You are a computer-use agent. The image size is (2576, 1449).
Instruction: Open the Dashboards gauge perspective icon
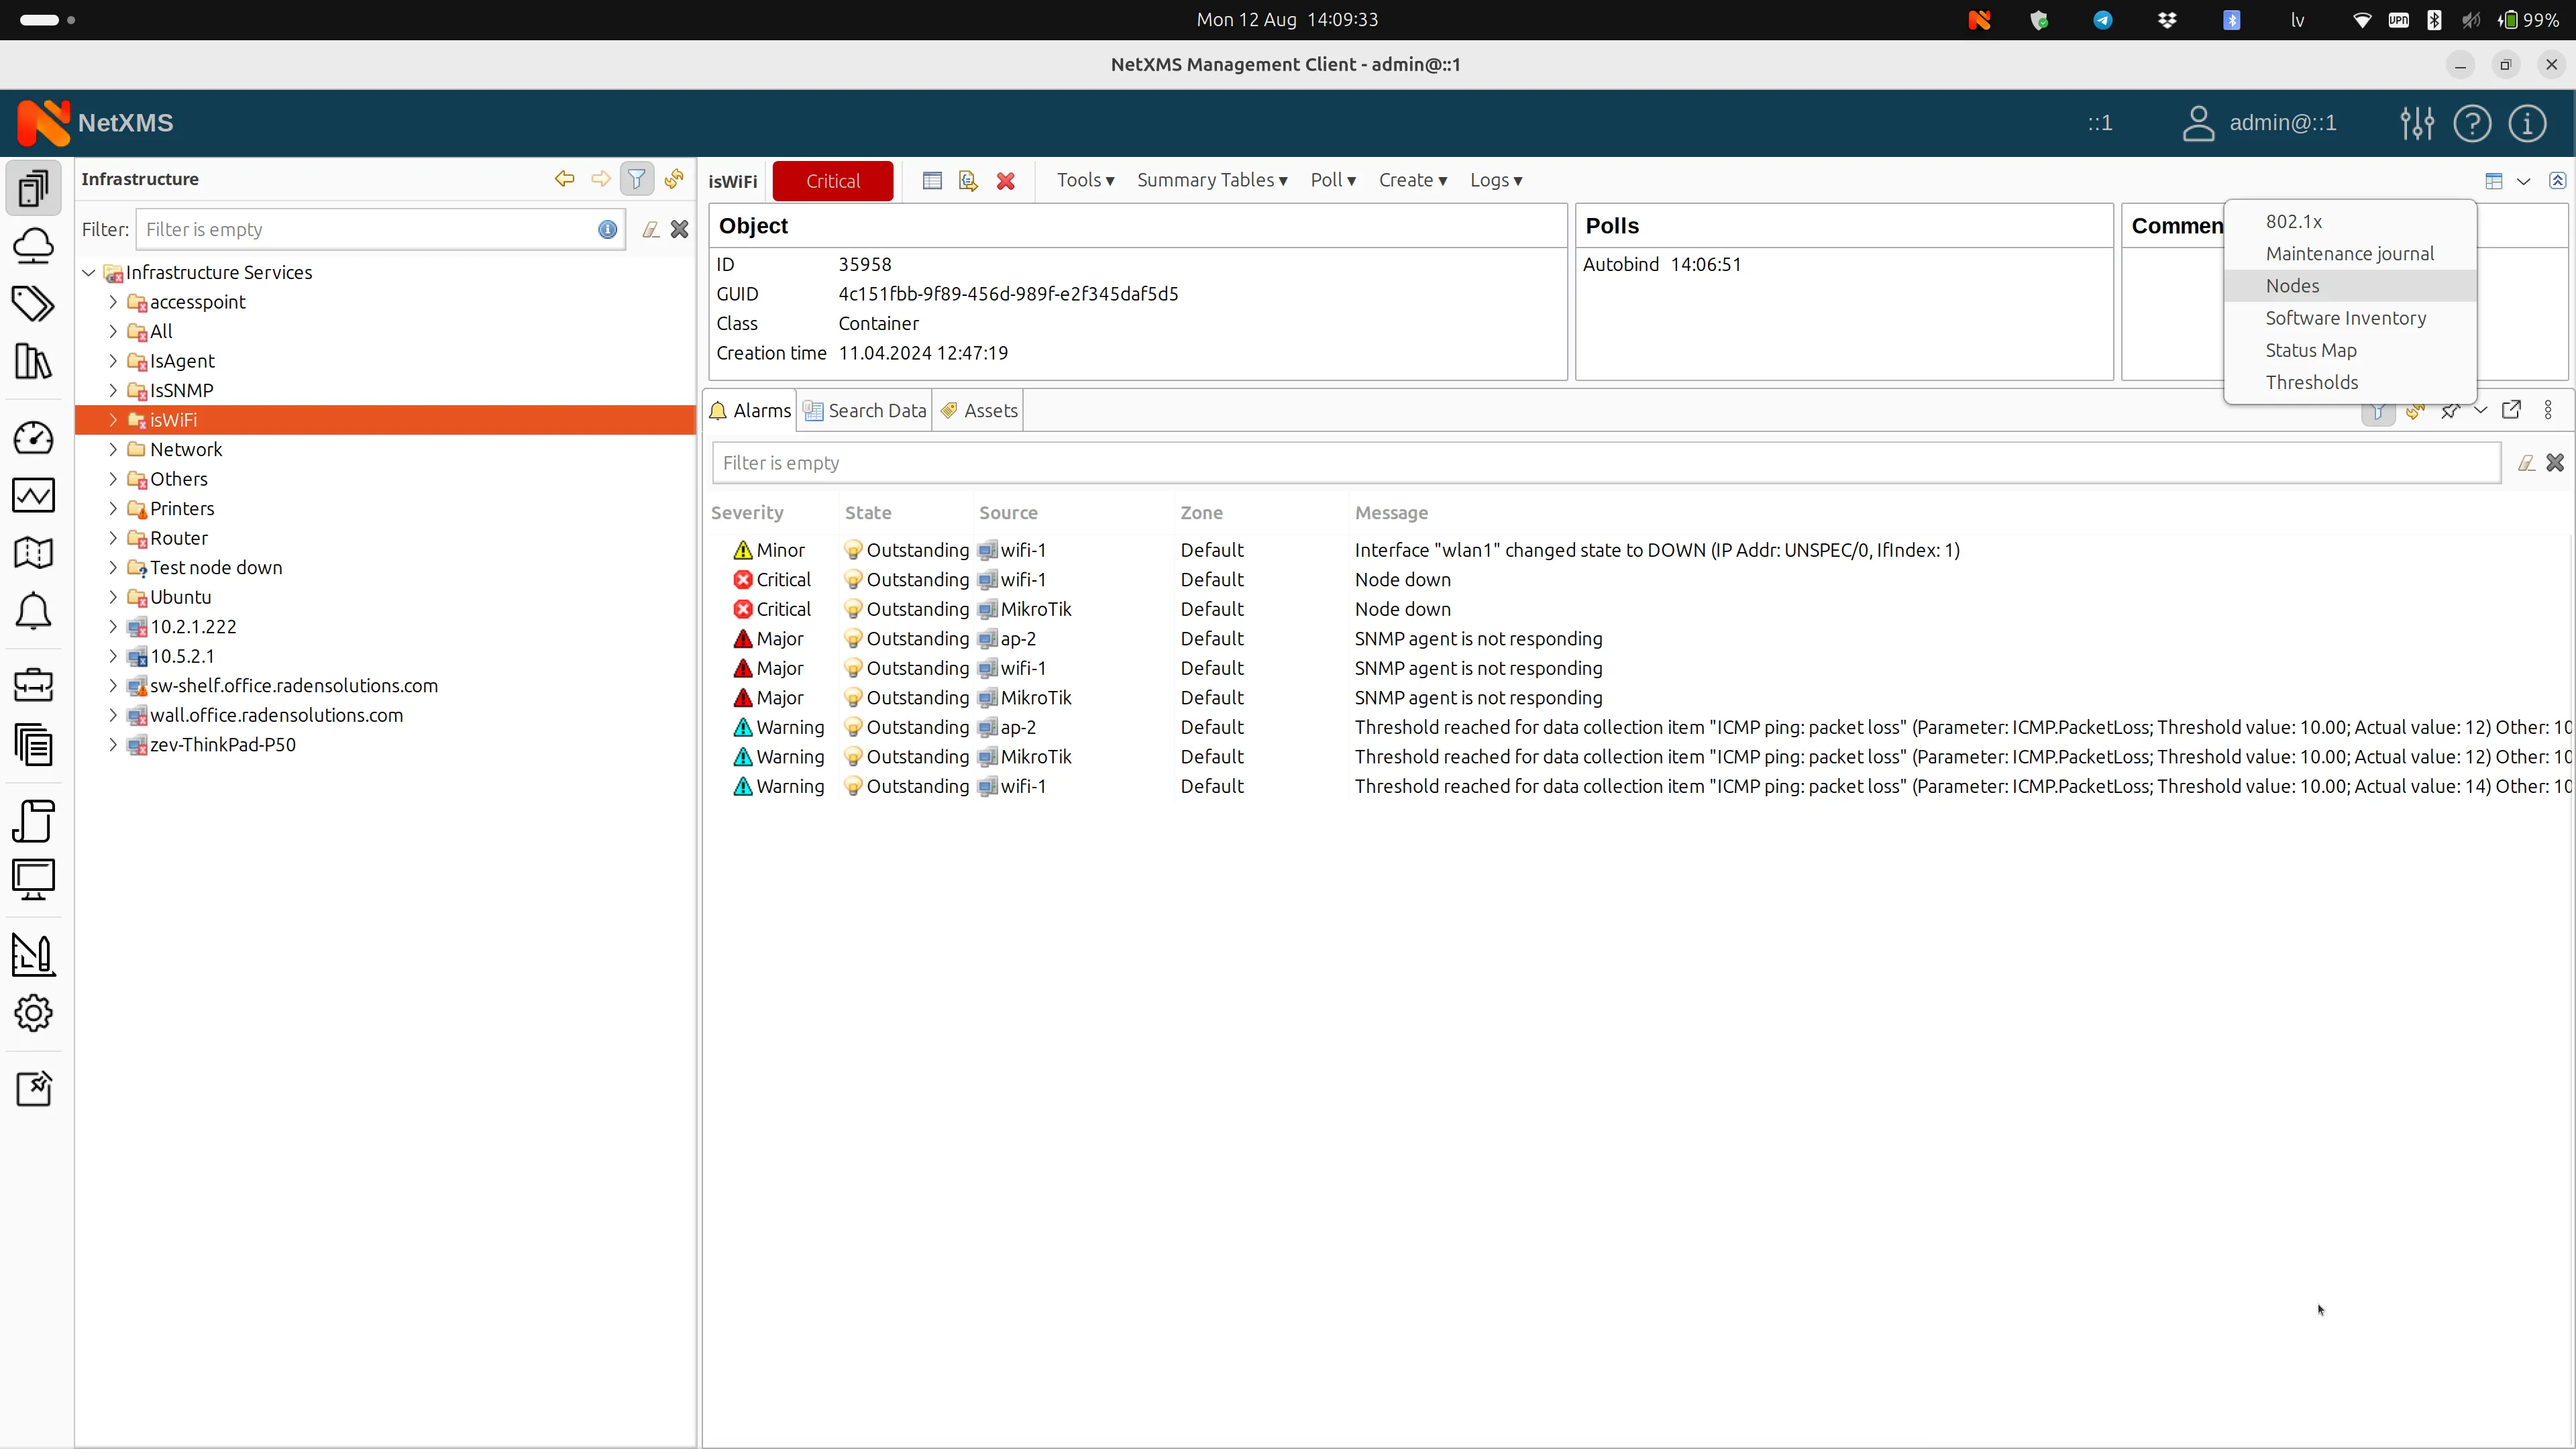click(34, 437)
